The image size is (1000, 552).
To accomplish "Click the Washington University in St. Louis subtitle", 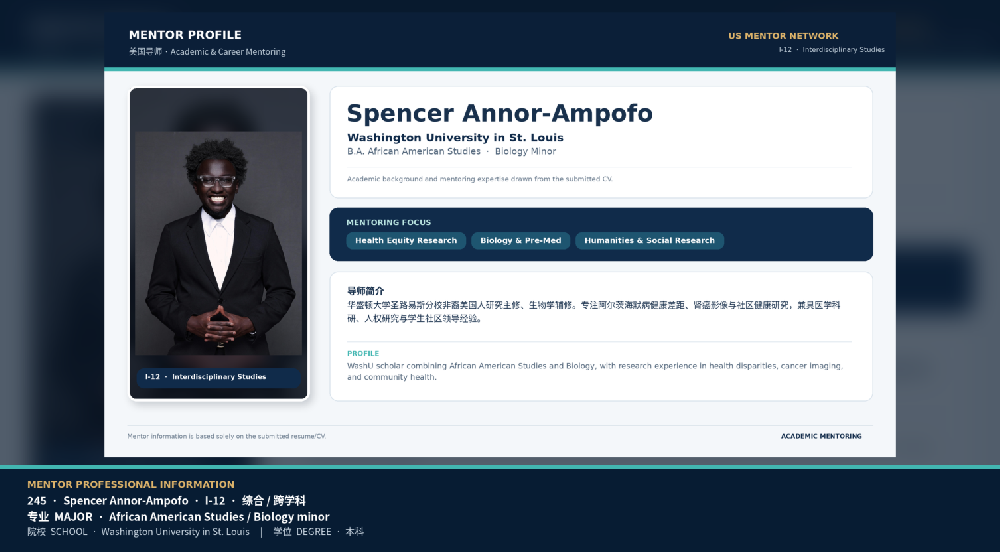I will tap(455, 138).
